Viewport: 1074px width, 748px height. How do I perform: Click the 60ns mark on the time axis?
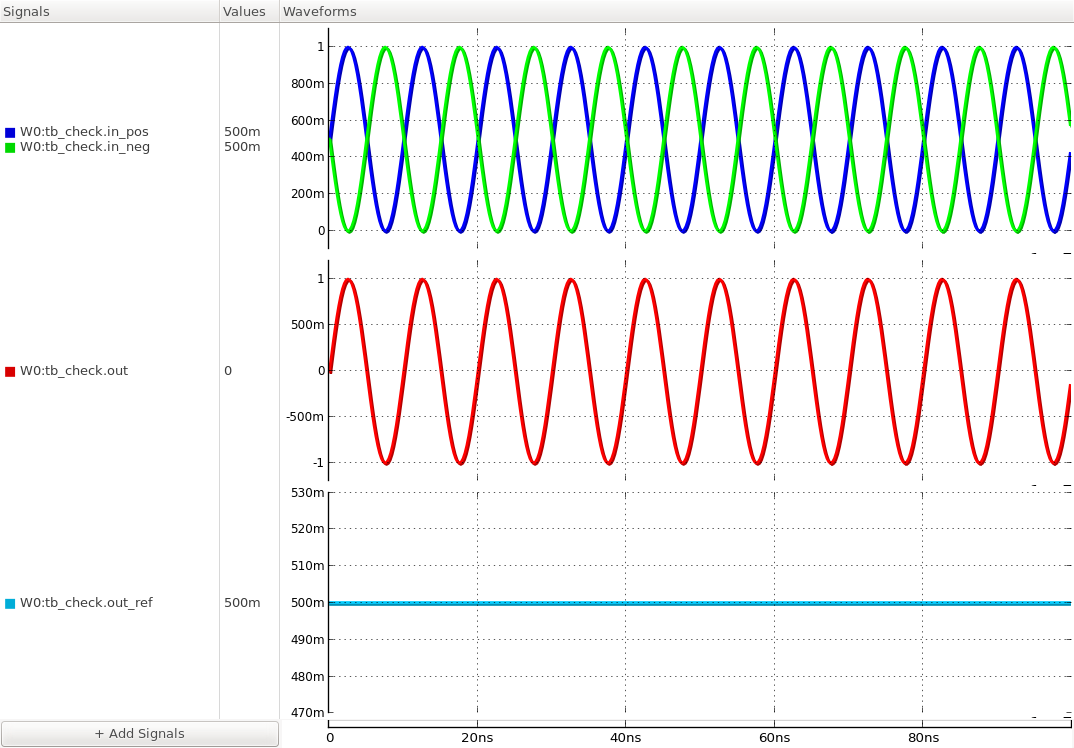tap(776, 737)
